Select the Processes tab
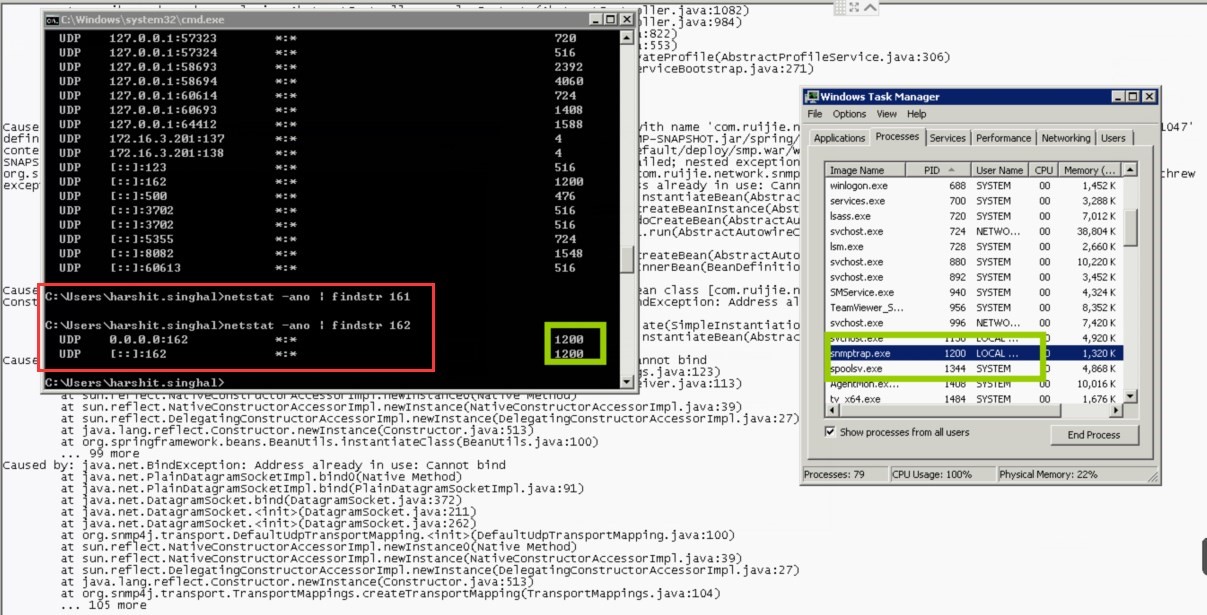This screenshot has width=1207, height=615. click(897, 137)
